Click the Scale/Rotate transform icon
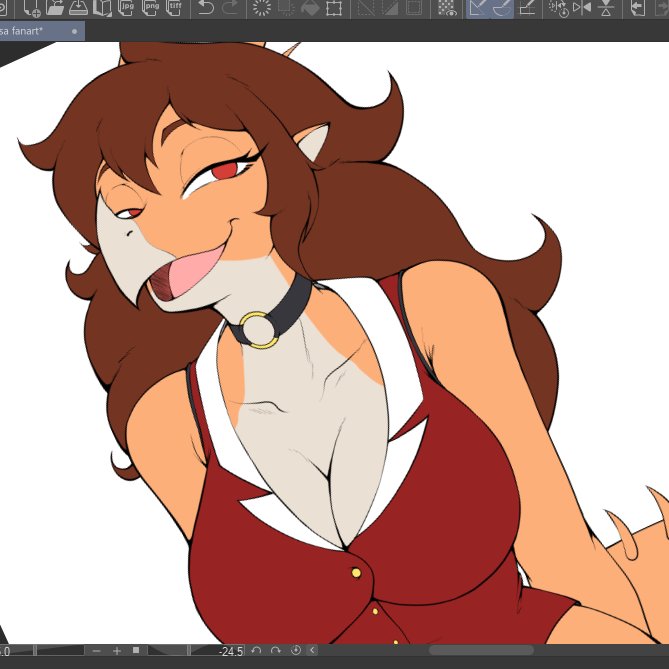Screen dimensions: 669x669 click(334, 8)
